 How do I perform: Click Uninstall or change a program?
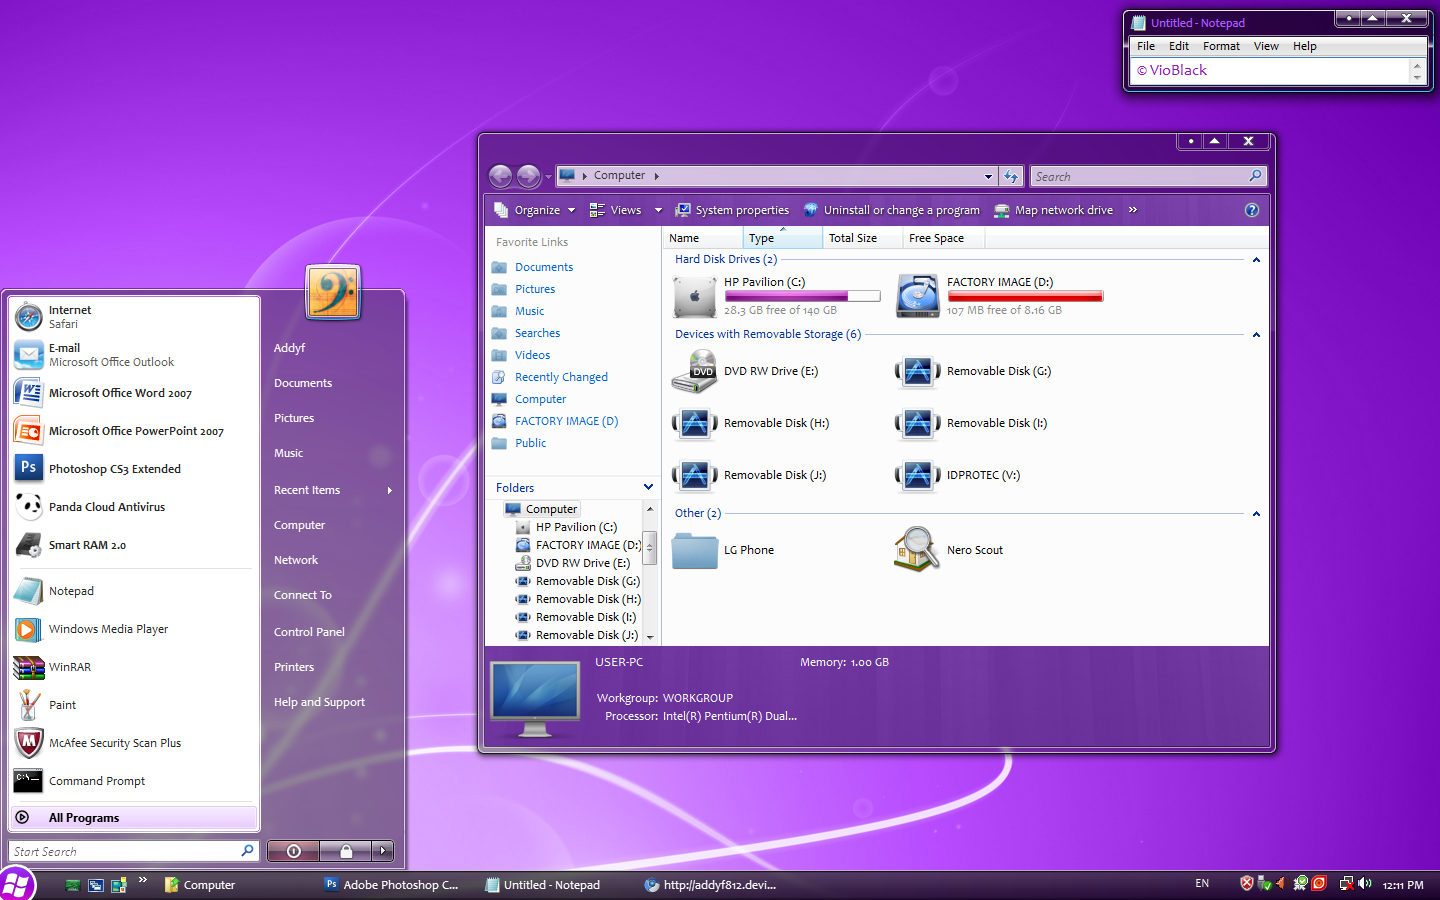tap(891, 210)
